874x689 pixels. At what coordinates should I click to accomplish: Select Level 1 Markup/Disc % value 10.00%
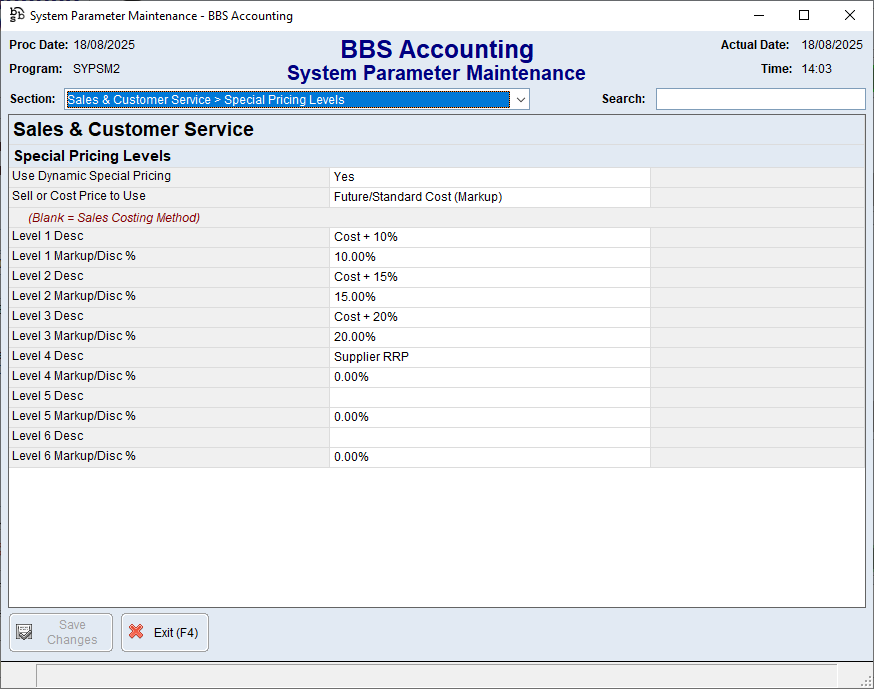tap(489, 257)
